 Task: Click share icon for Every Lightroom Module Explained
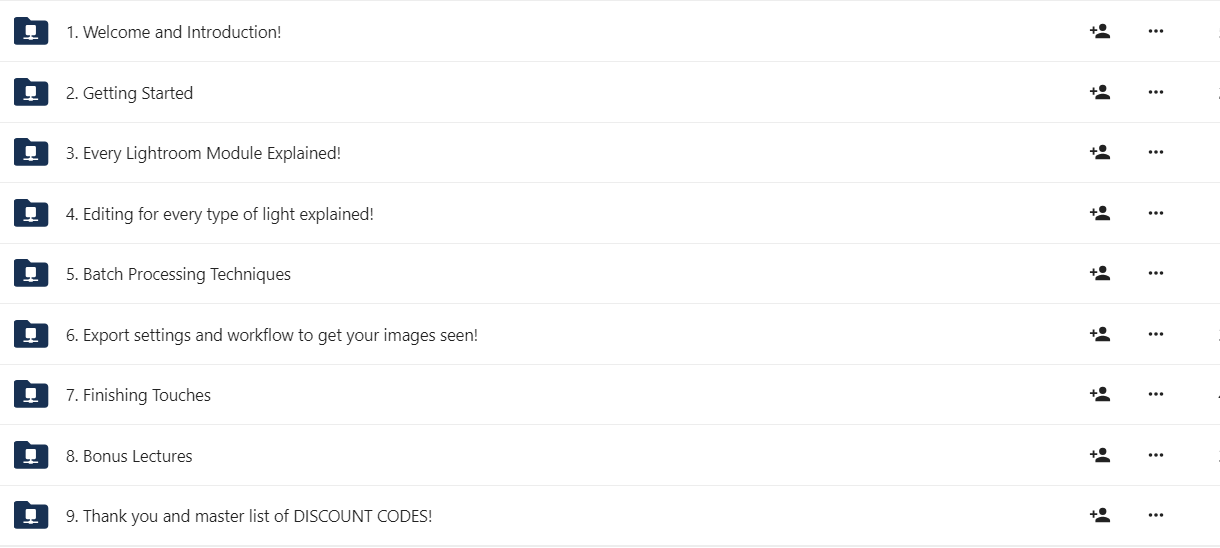click(x=1100, y=152)
